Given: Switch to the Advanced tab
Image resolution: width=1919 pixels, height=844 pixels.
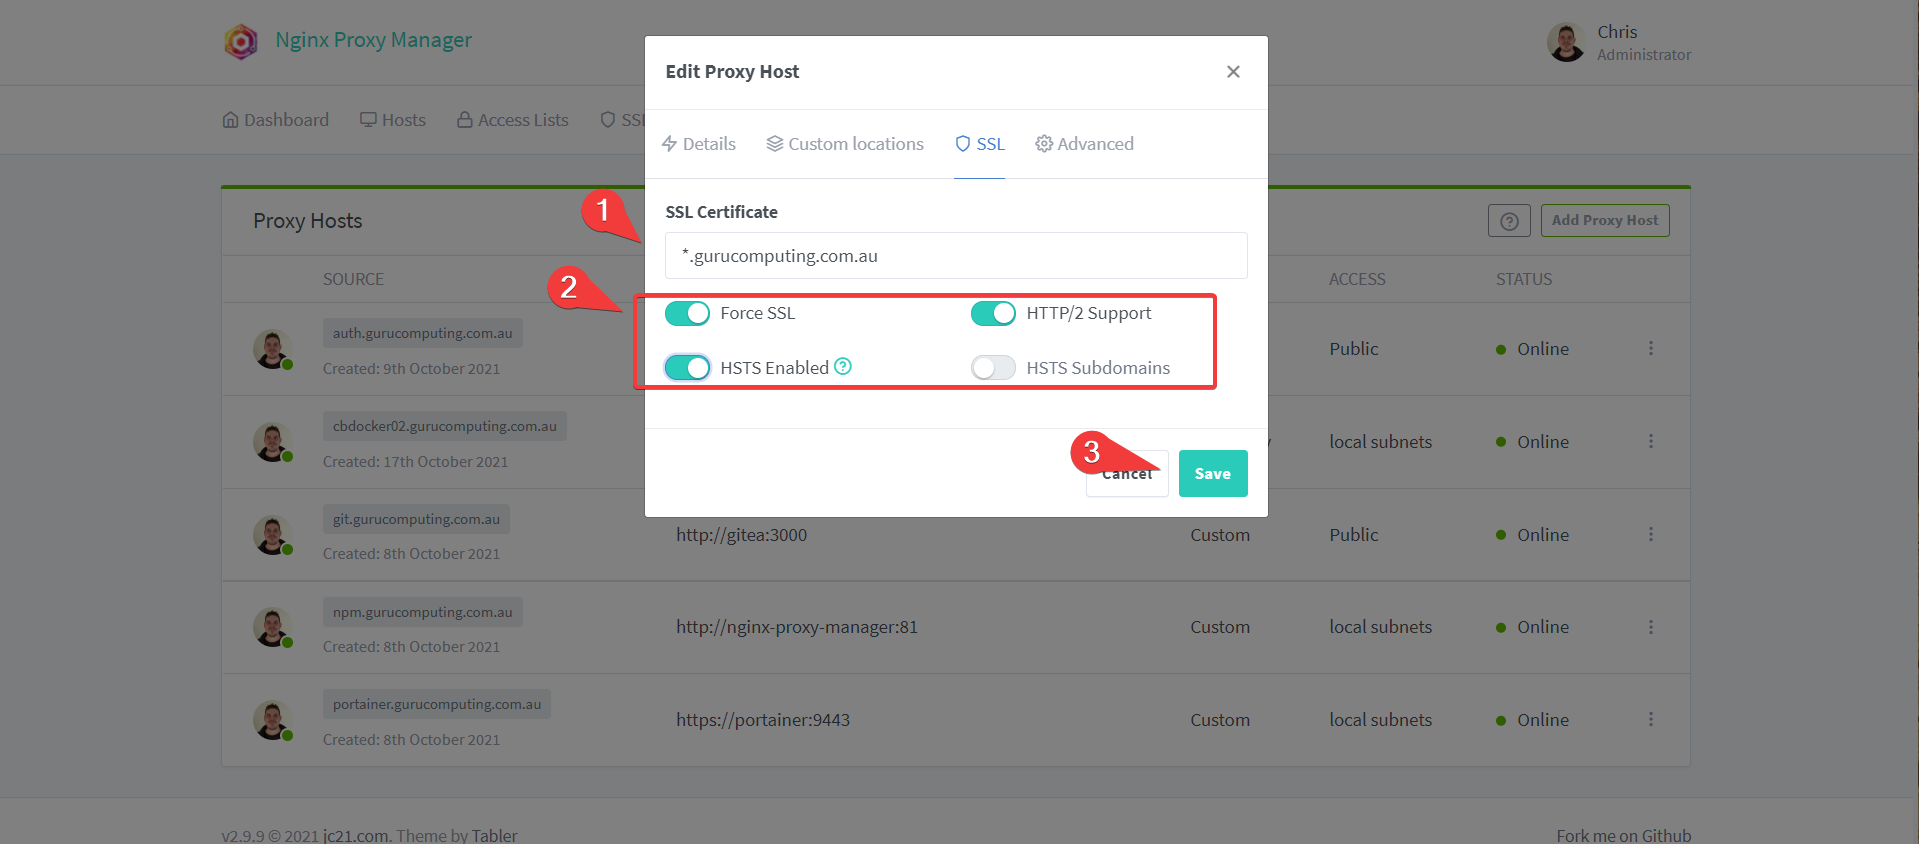Looking at the screenshot, I should [x=1085, y=144].
